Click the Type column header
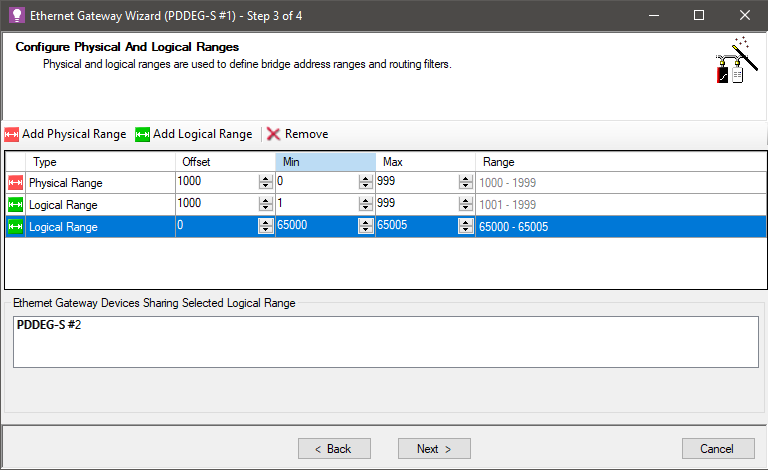 (90, 162)
